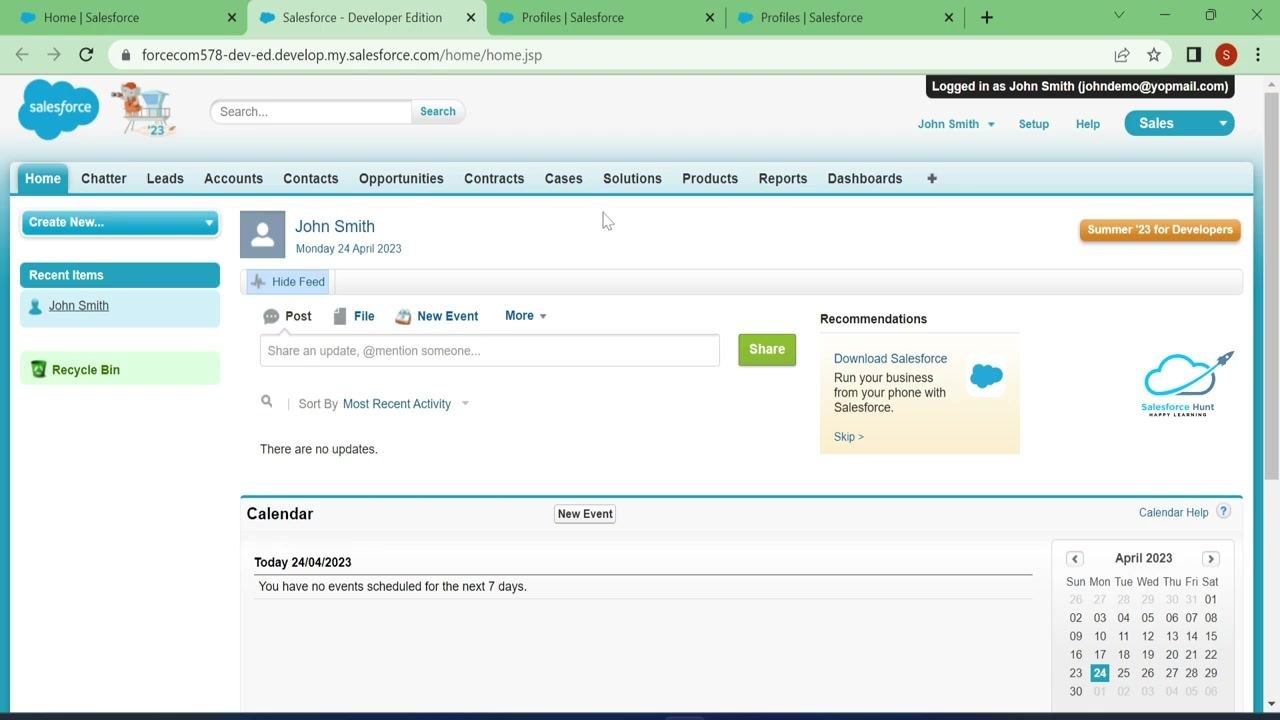Image resolution: width=1280 pixels, height=720 pixels.
Task: Click the user icon beside John Smith recent item
Action: tap(36, 307)
